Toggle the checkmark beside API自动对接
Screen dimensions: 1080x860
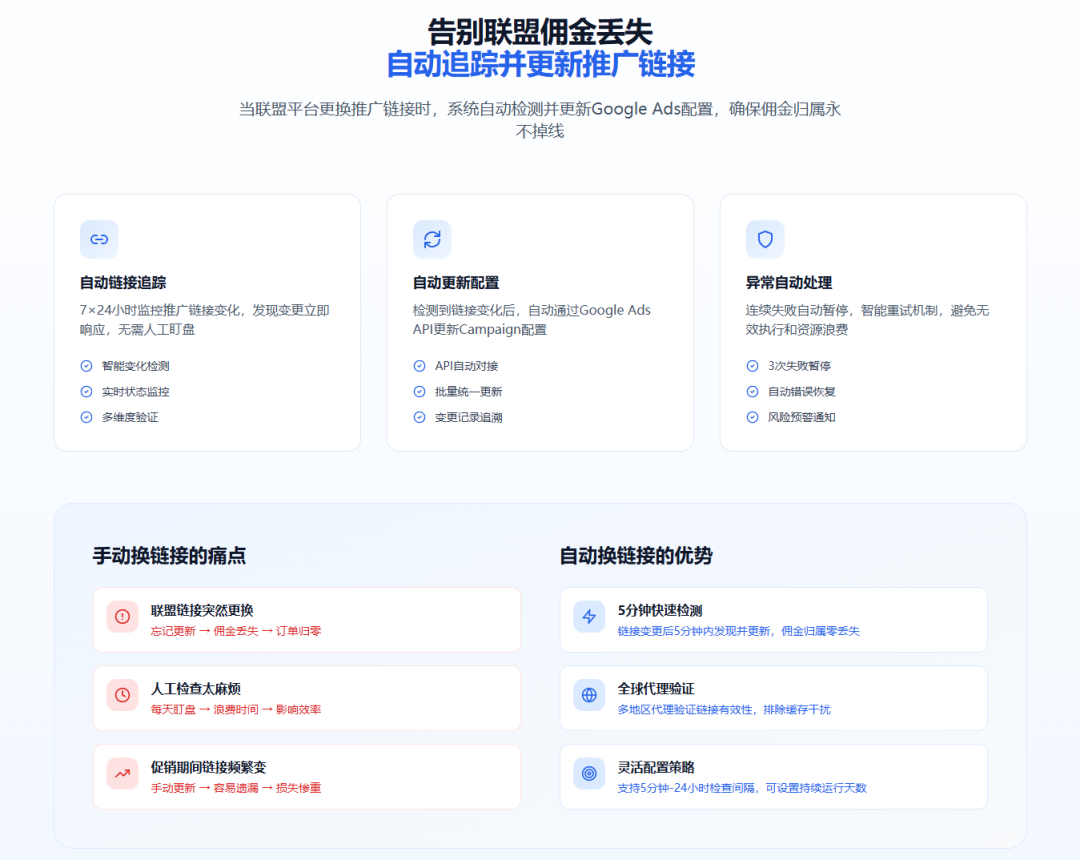point(419,366)
